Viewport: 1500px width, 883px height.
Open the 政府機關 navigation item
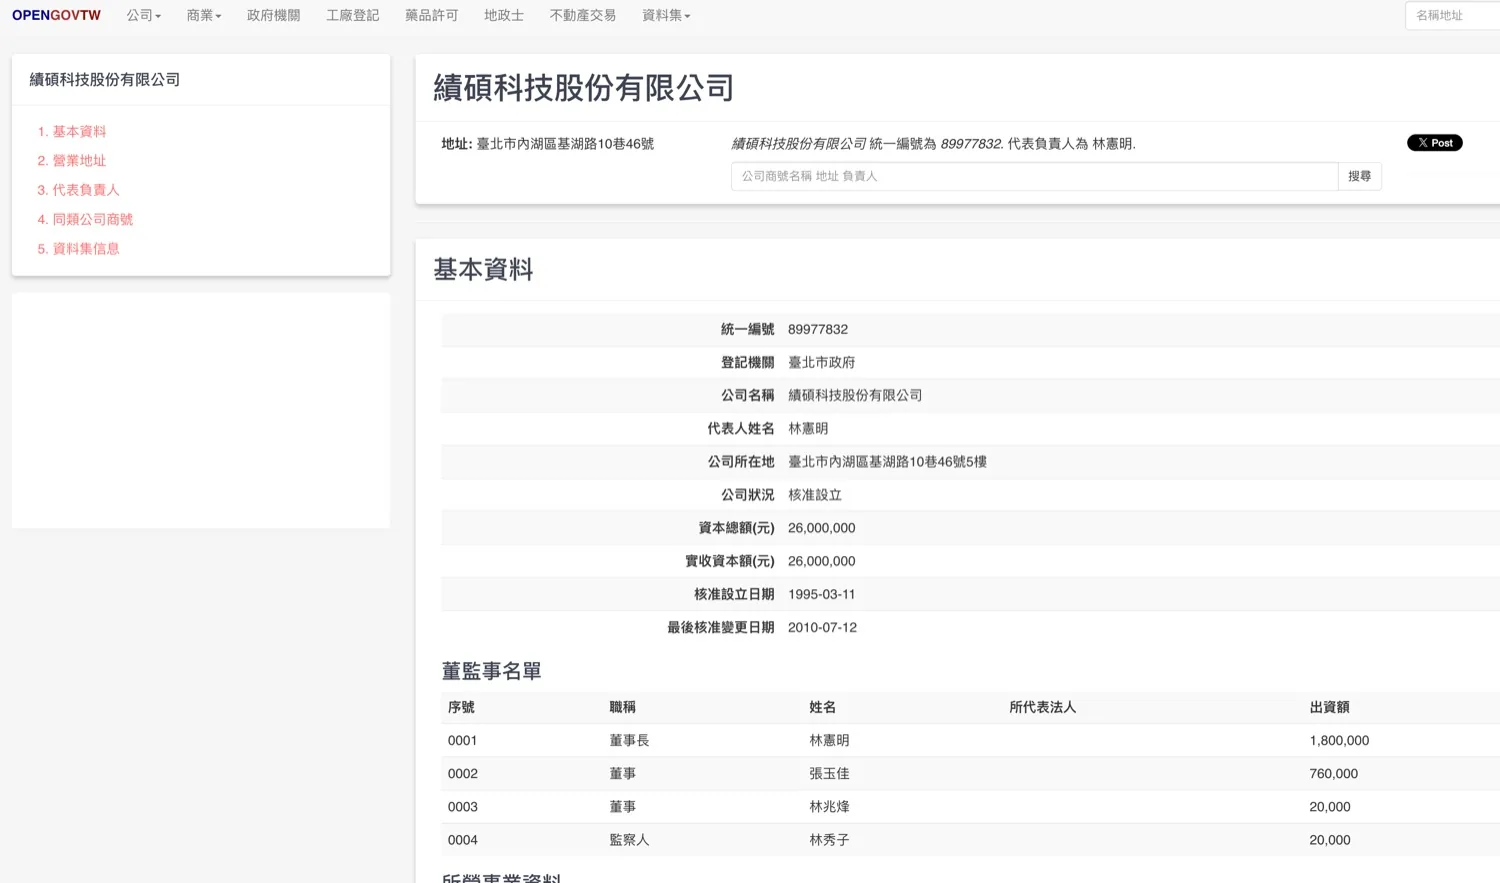(x=273, y=15)
